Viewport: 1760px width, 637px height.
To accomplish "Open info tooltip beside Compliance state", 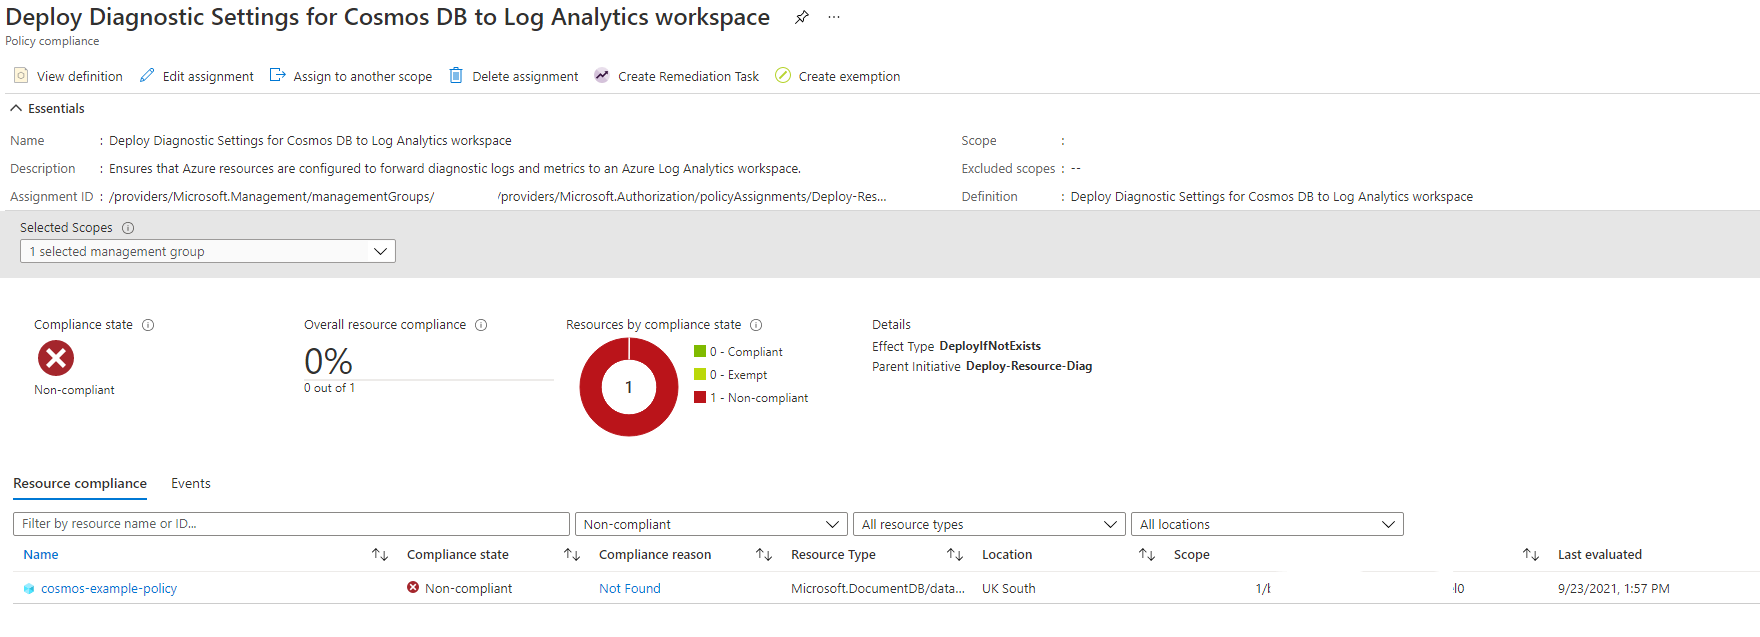I will (x=148, y=325).
